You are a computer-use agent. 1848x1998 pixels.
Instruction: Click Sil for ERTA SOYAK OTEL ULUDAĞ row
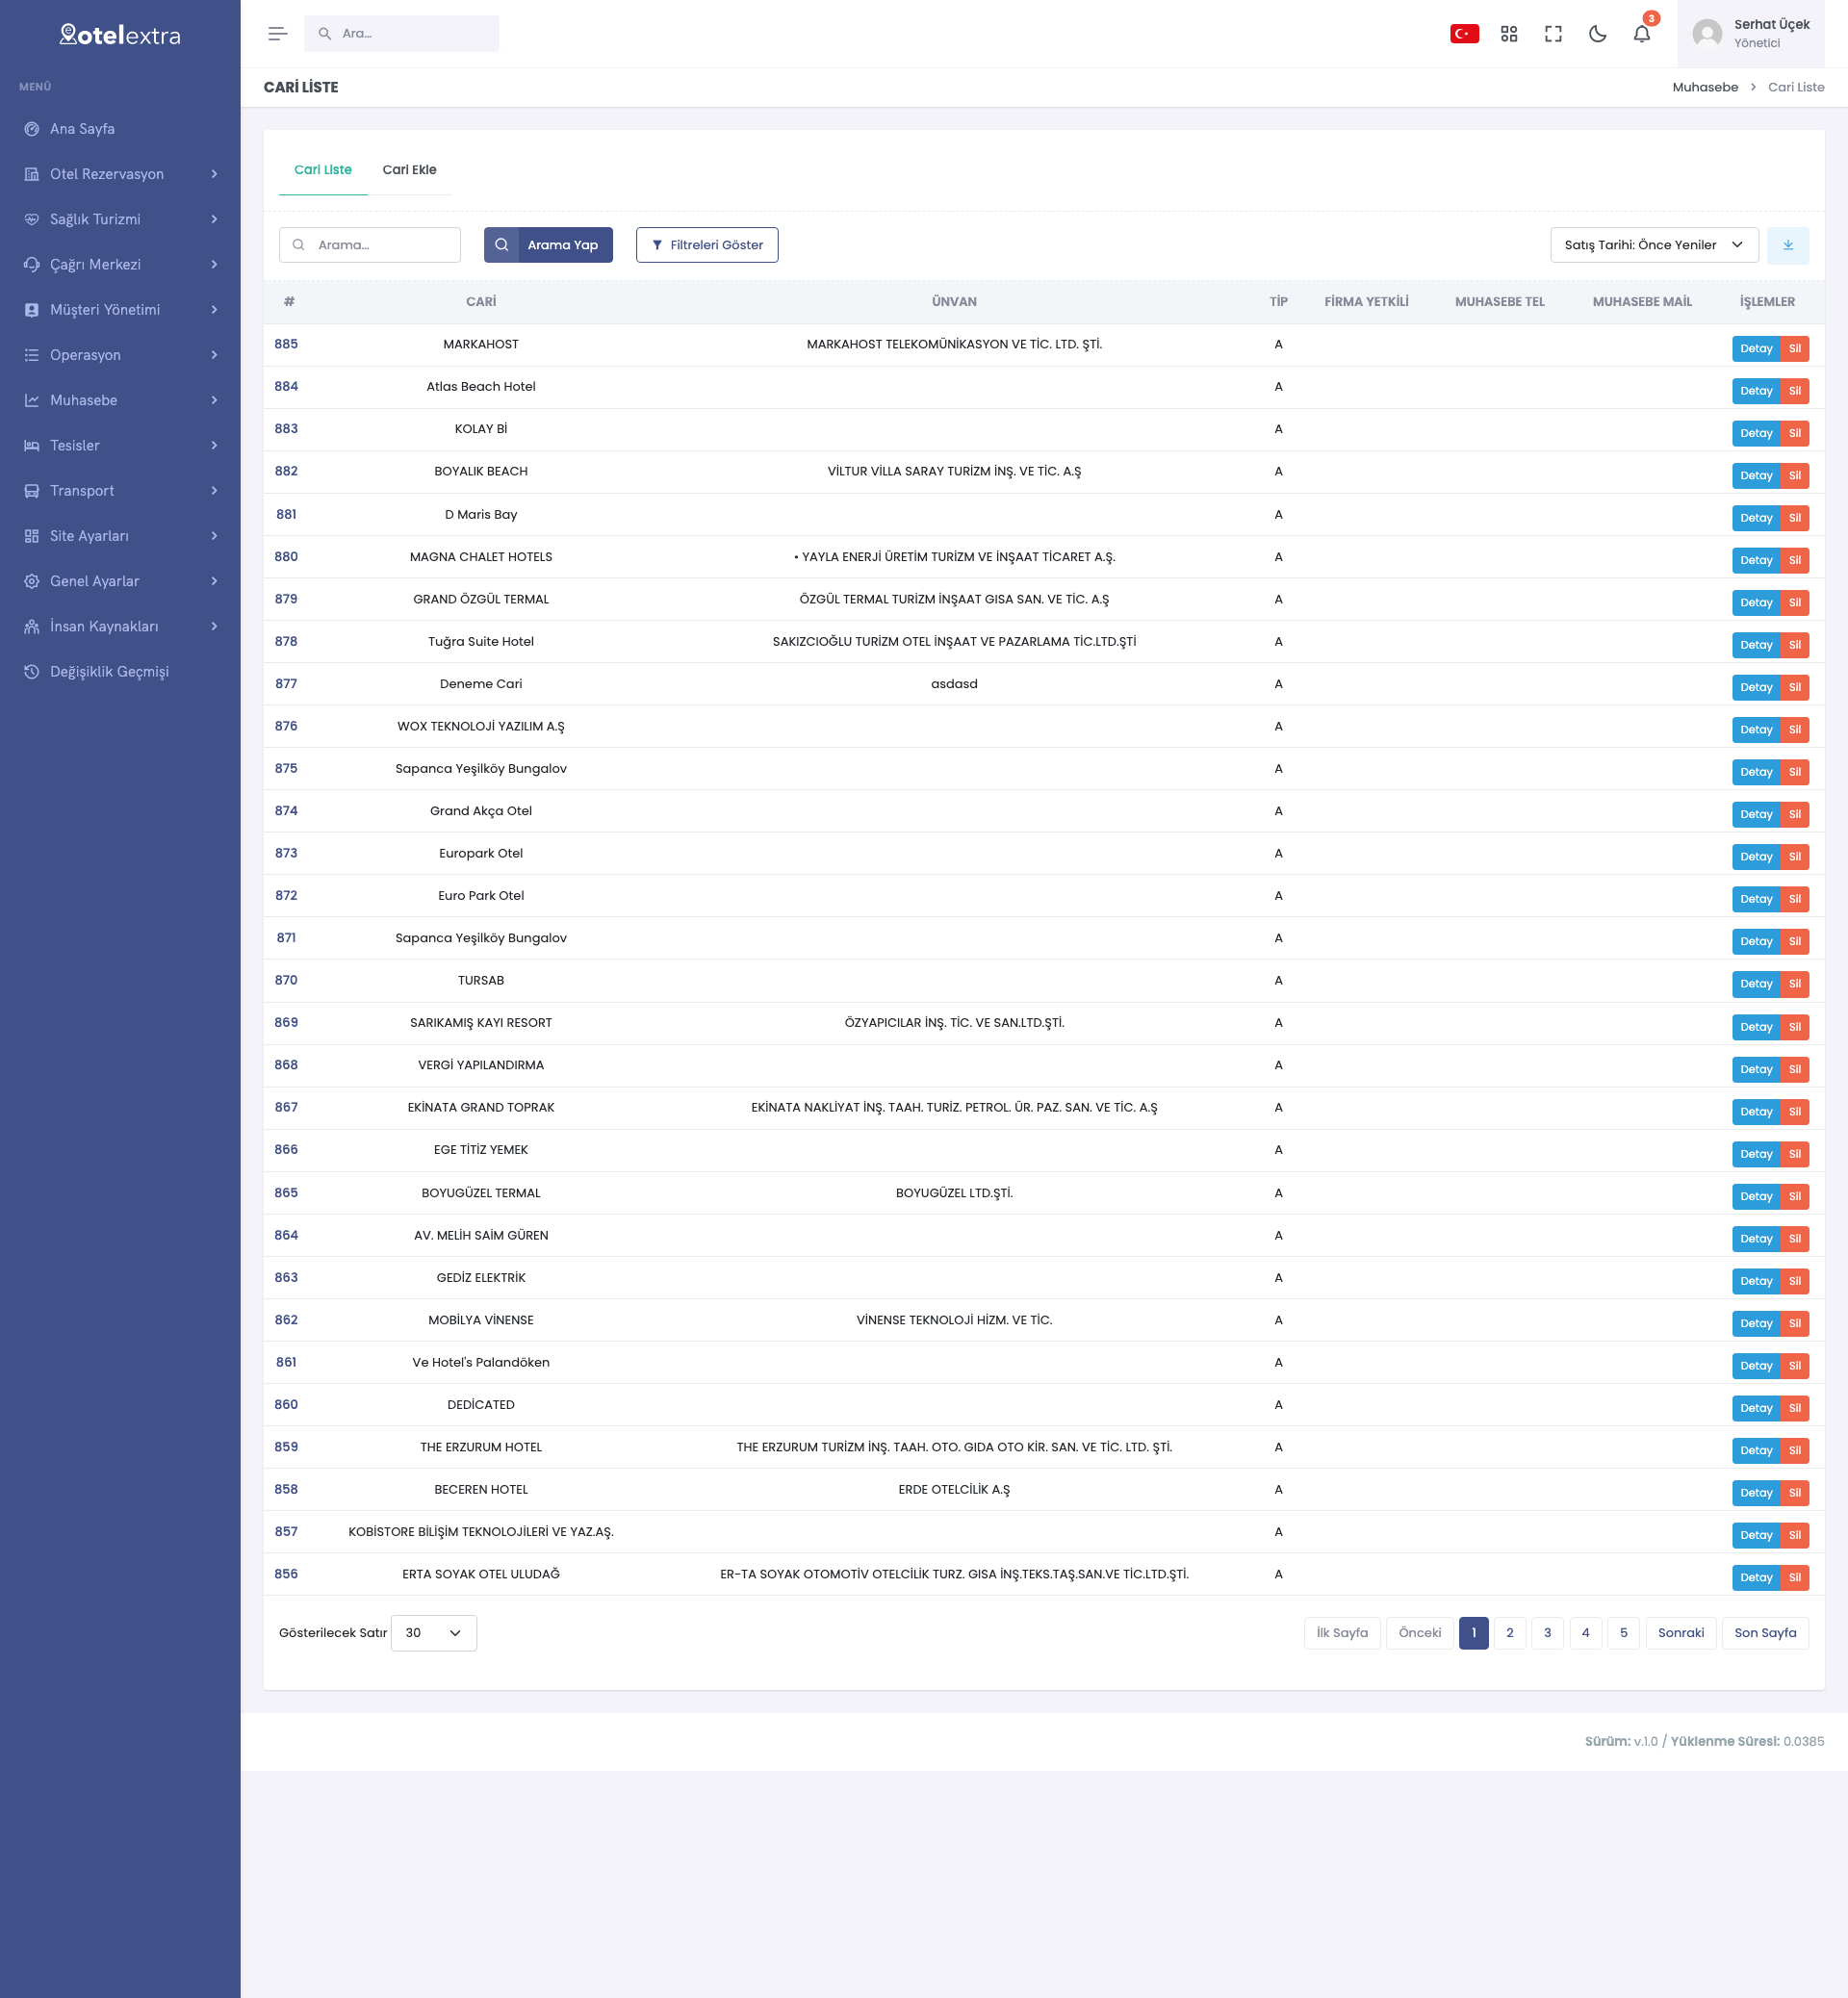(1795, 1578)
